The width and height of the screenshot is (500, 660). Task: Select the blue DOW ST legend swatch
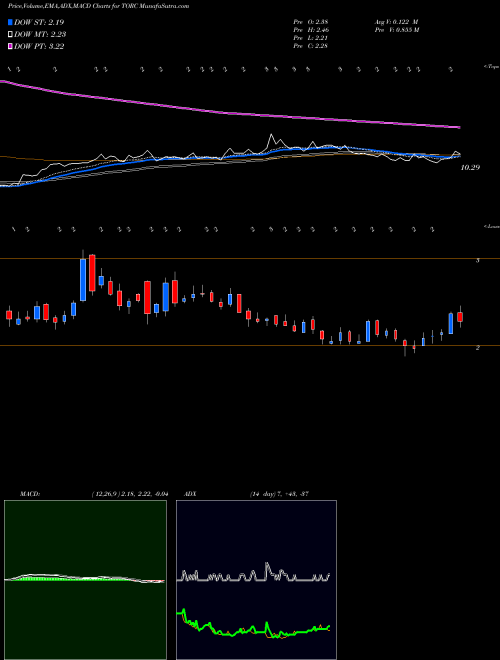tap(10, 22)
